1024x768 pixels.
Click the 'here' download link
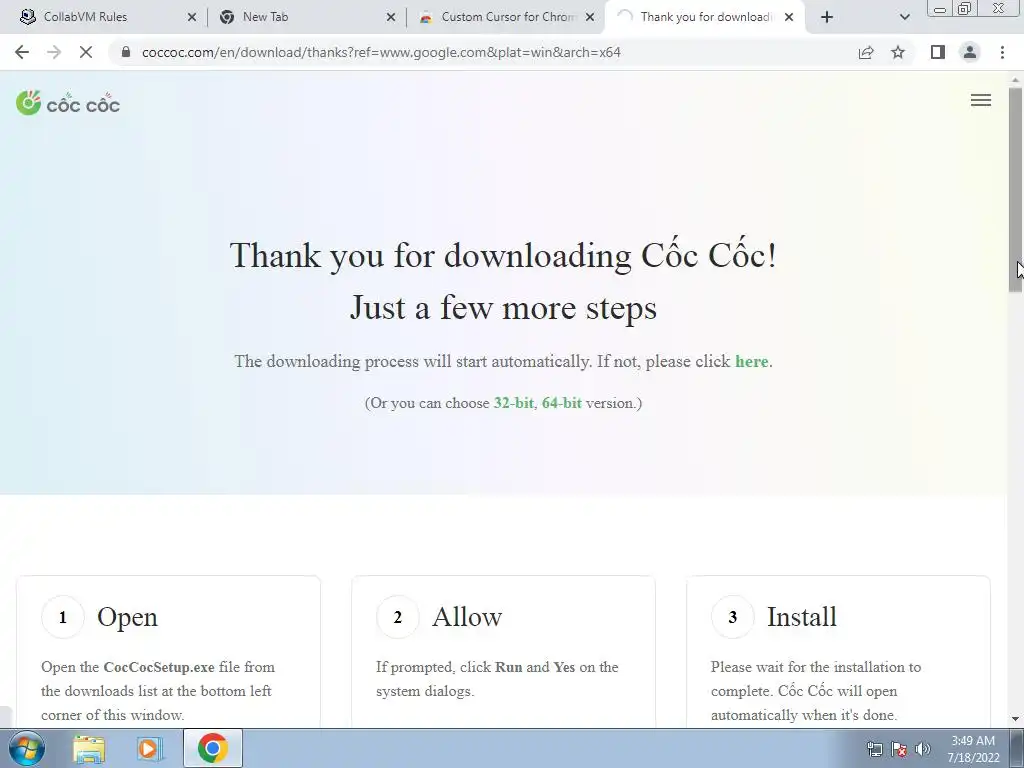coord(752,361)
